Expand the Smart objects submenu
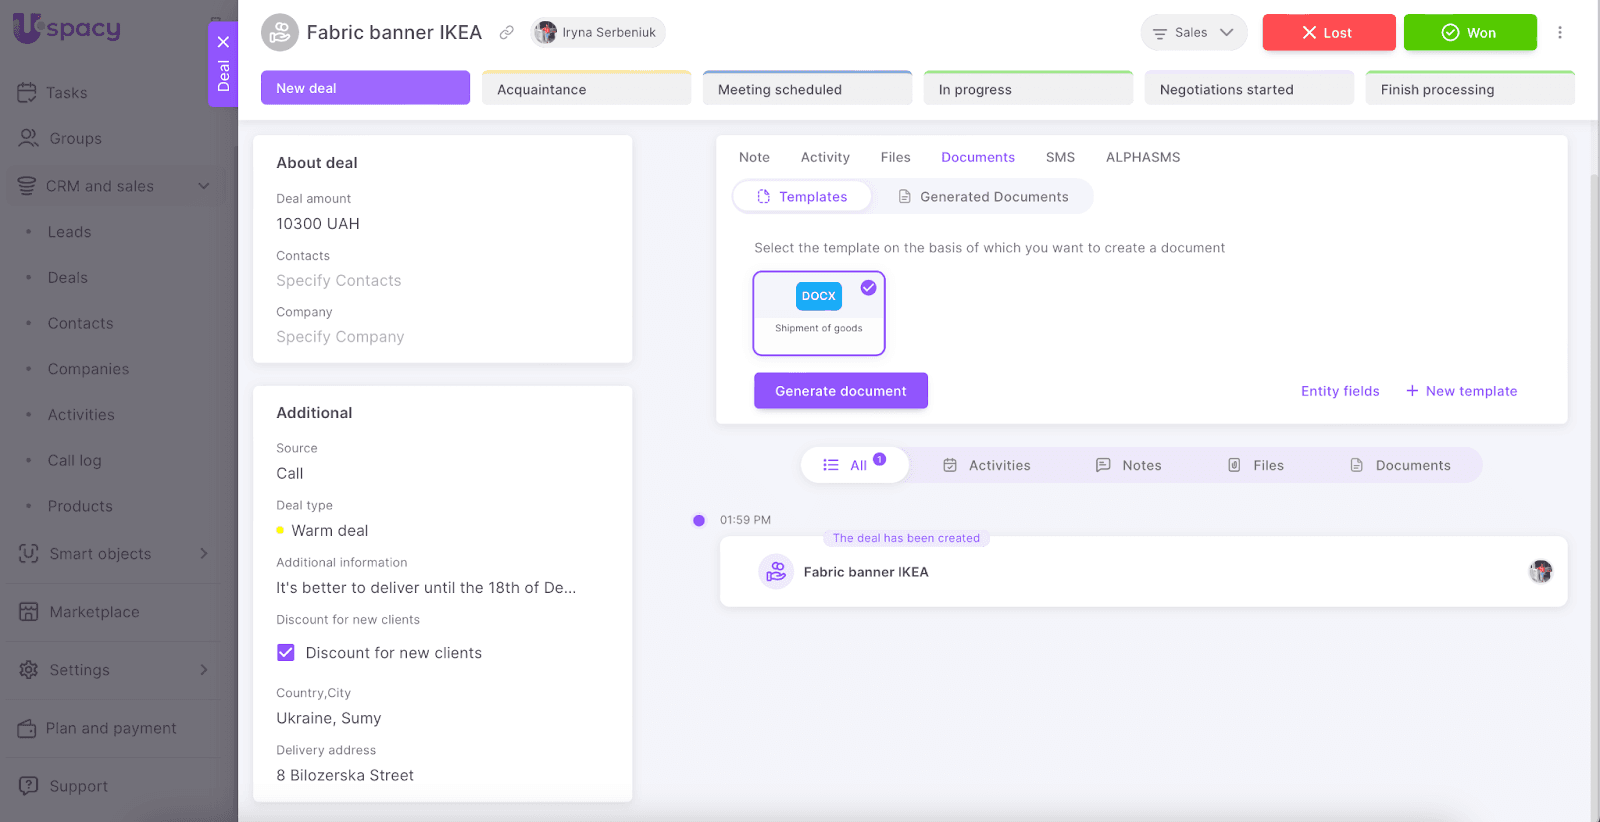1600x822 pixels. [x=204, y=554]
